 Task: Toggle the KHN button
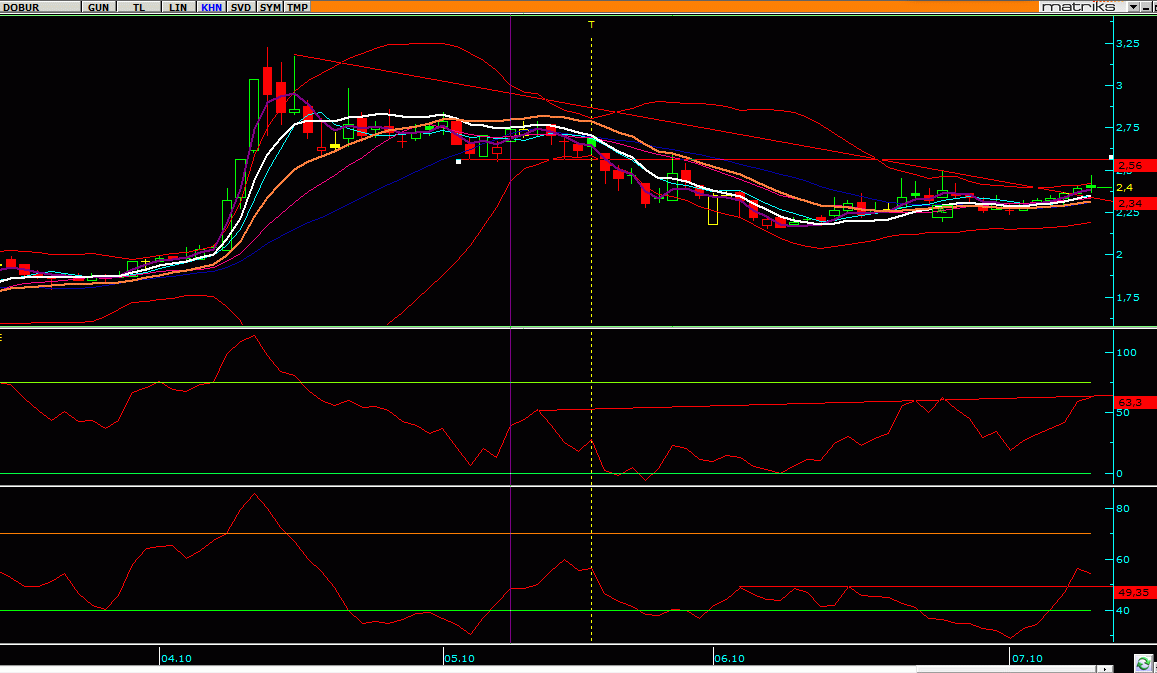pos(211,7)
